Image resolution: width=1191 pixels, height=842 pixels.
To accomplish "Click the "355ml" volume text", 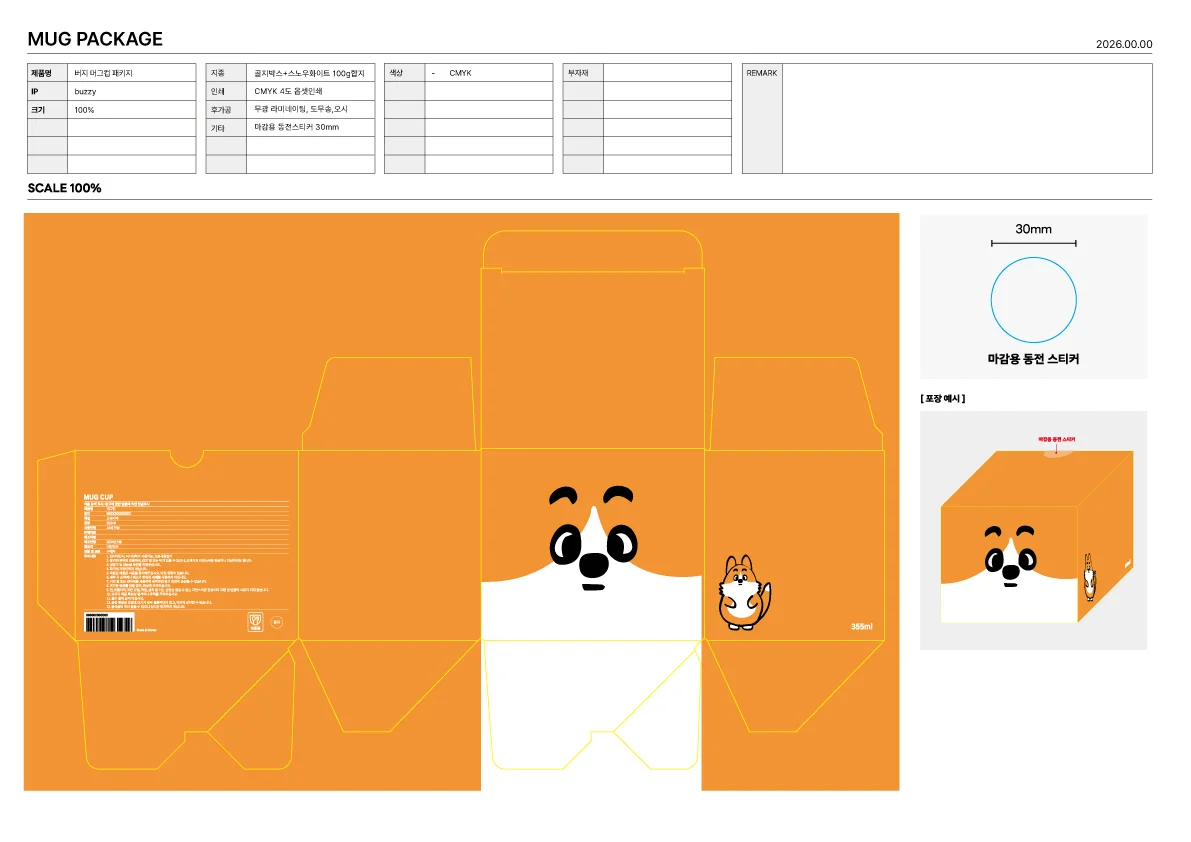I will pos(861,626).
